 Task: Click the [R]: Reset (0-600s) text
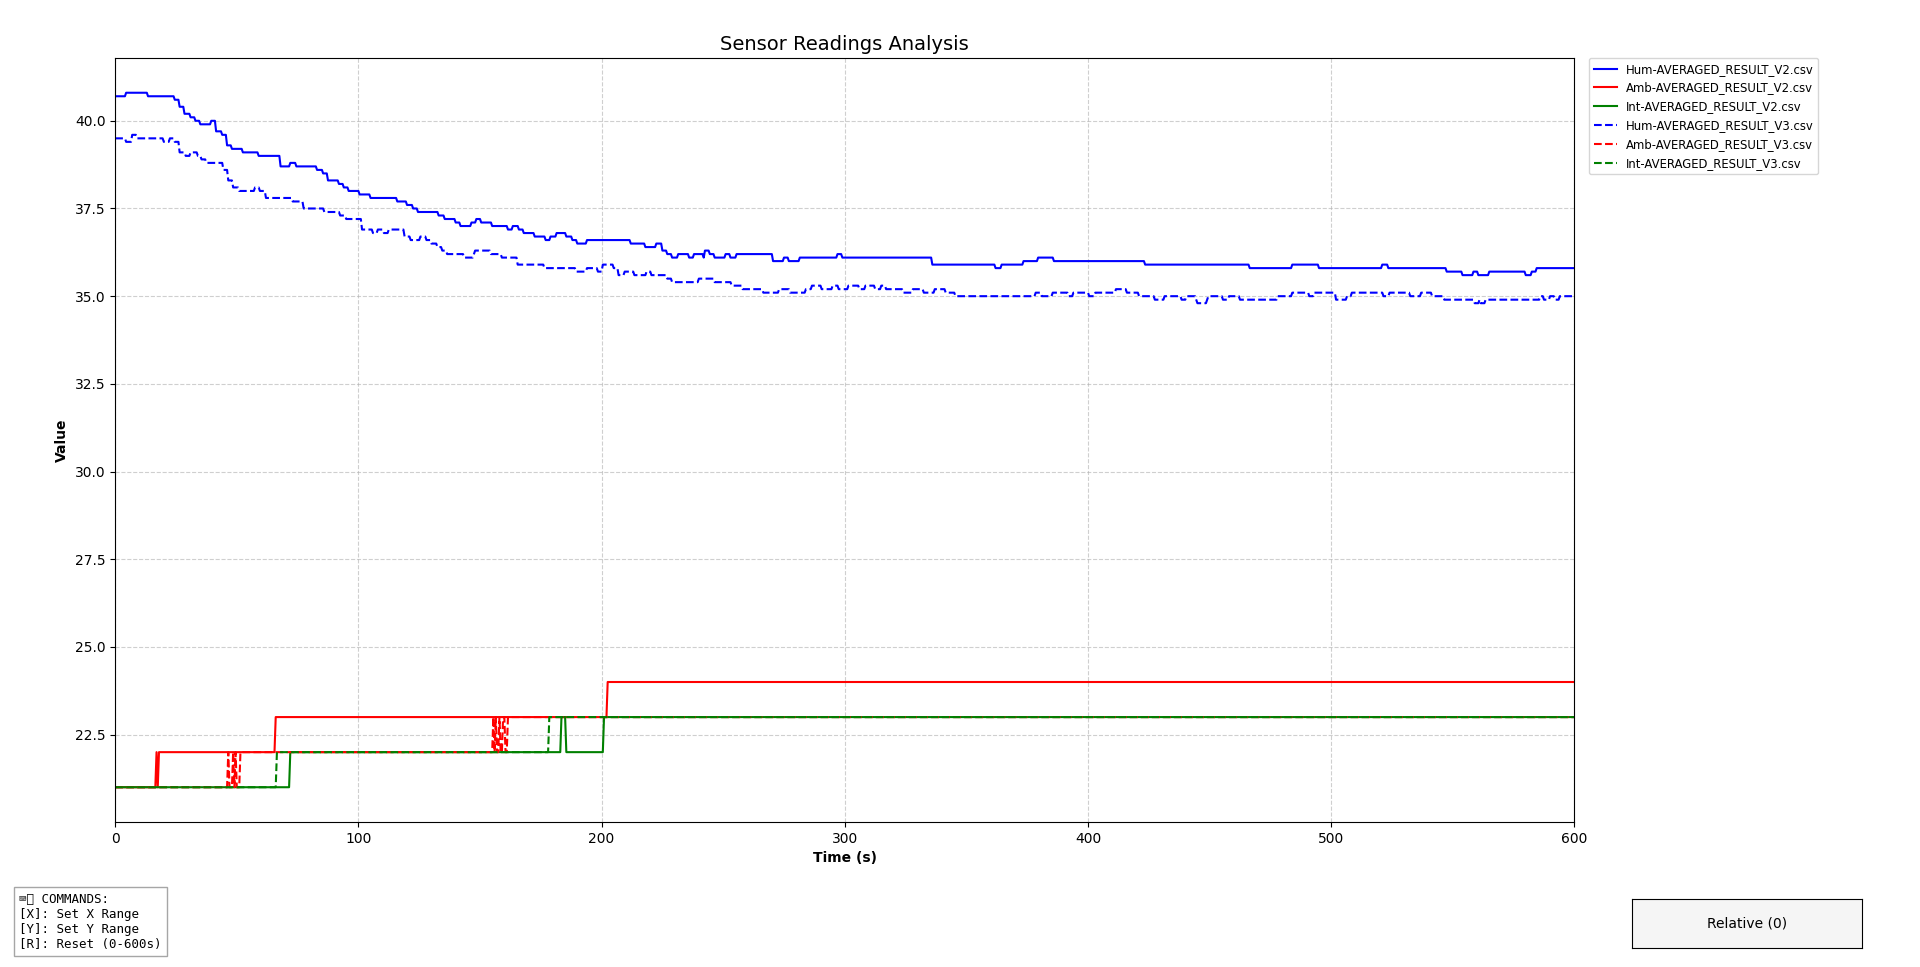[x=90, y=944]
